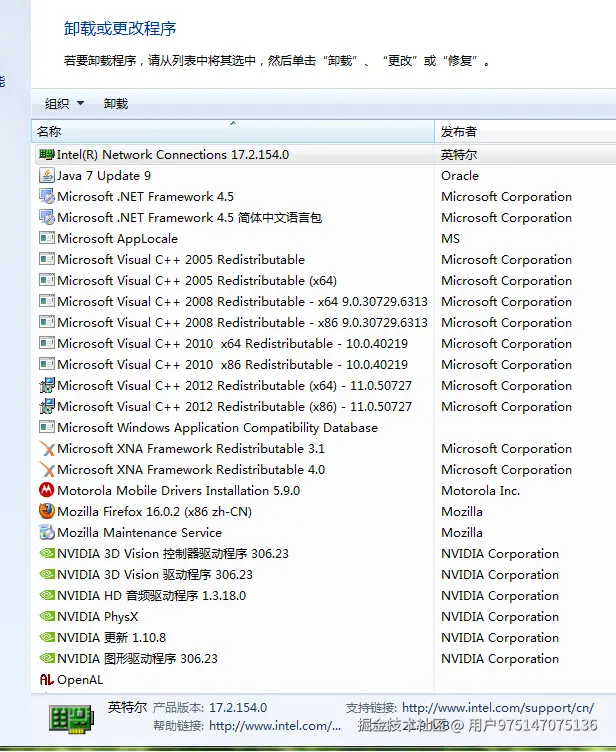Screen dimensions: 616x752
Task: Click the Java 7 Update 9 icon
Action: pos(47,176)
